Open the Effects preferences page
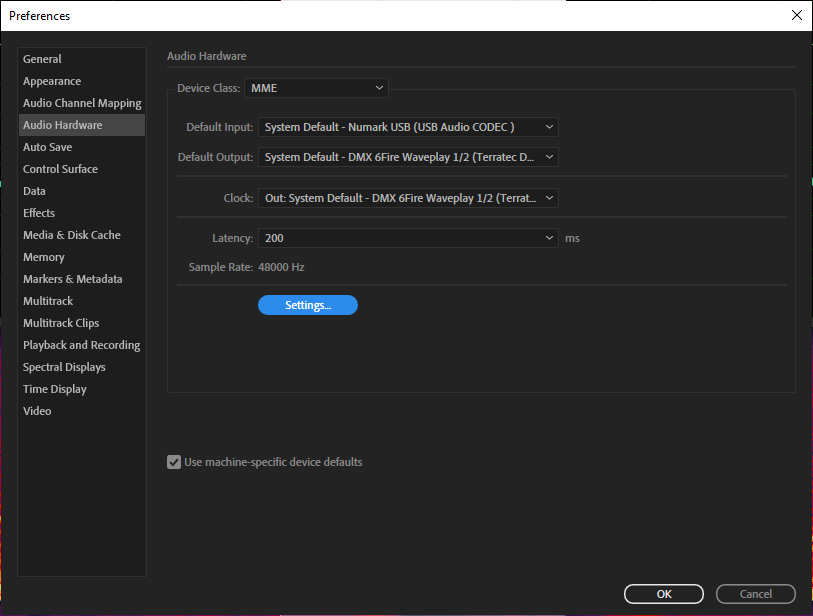 (39, 212)
